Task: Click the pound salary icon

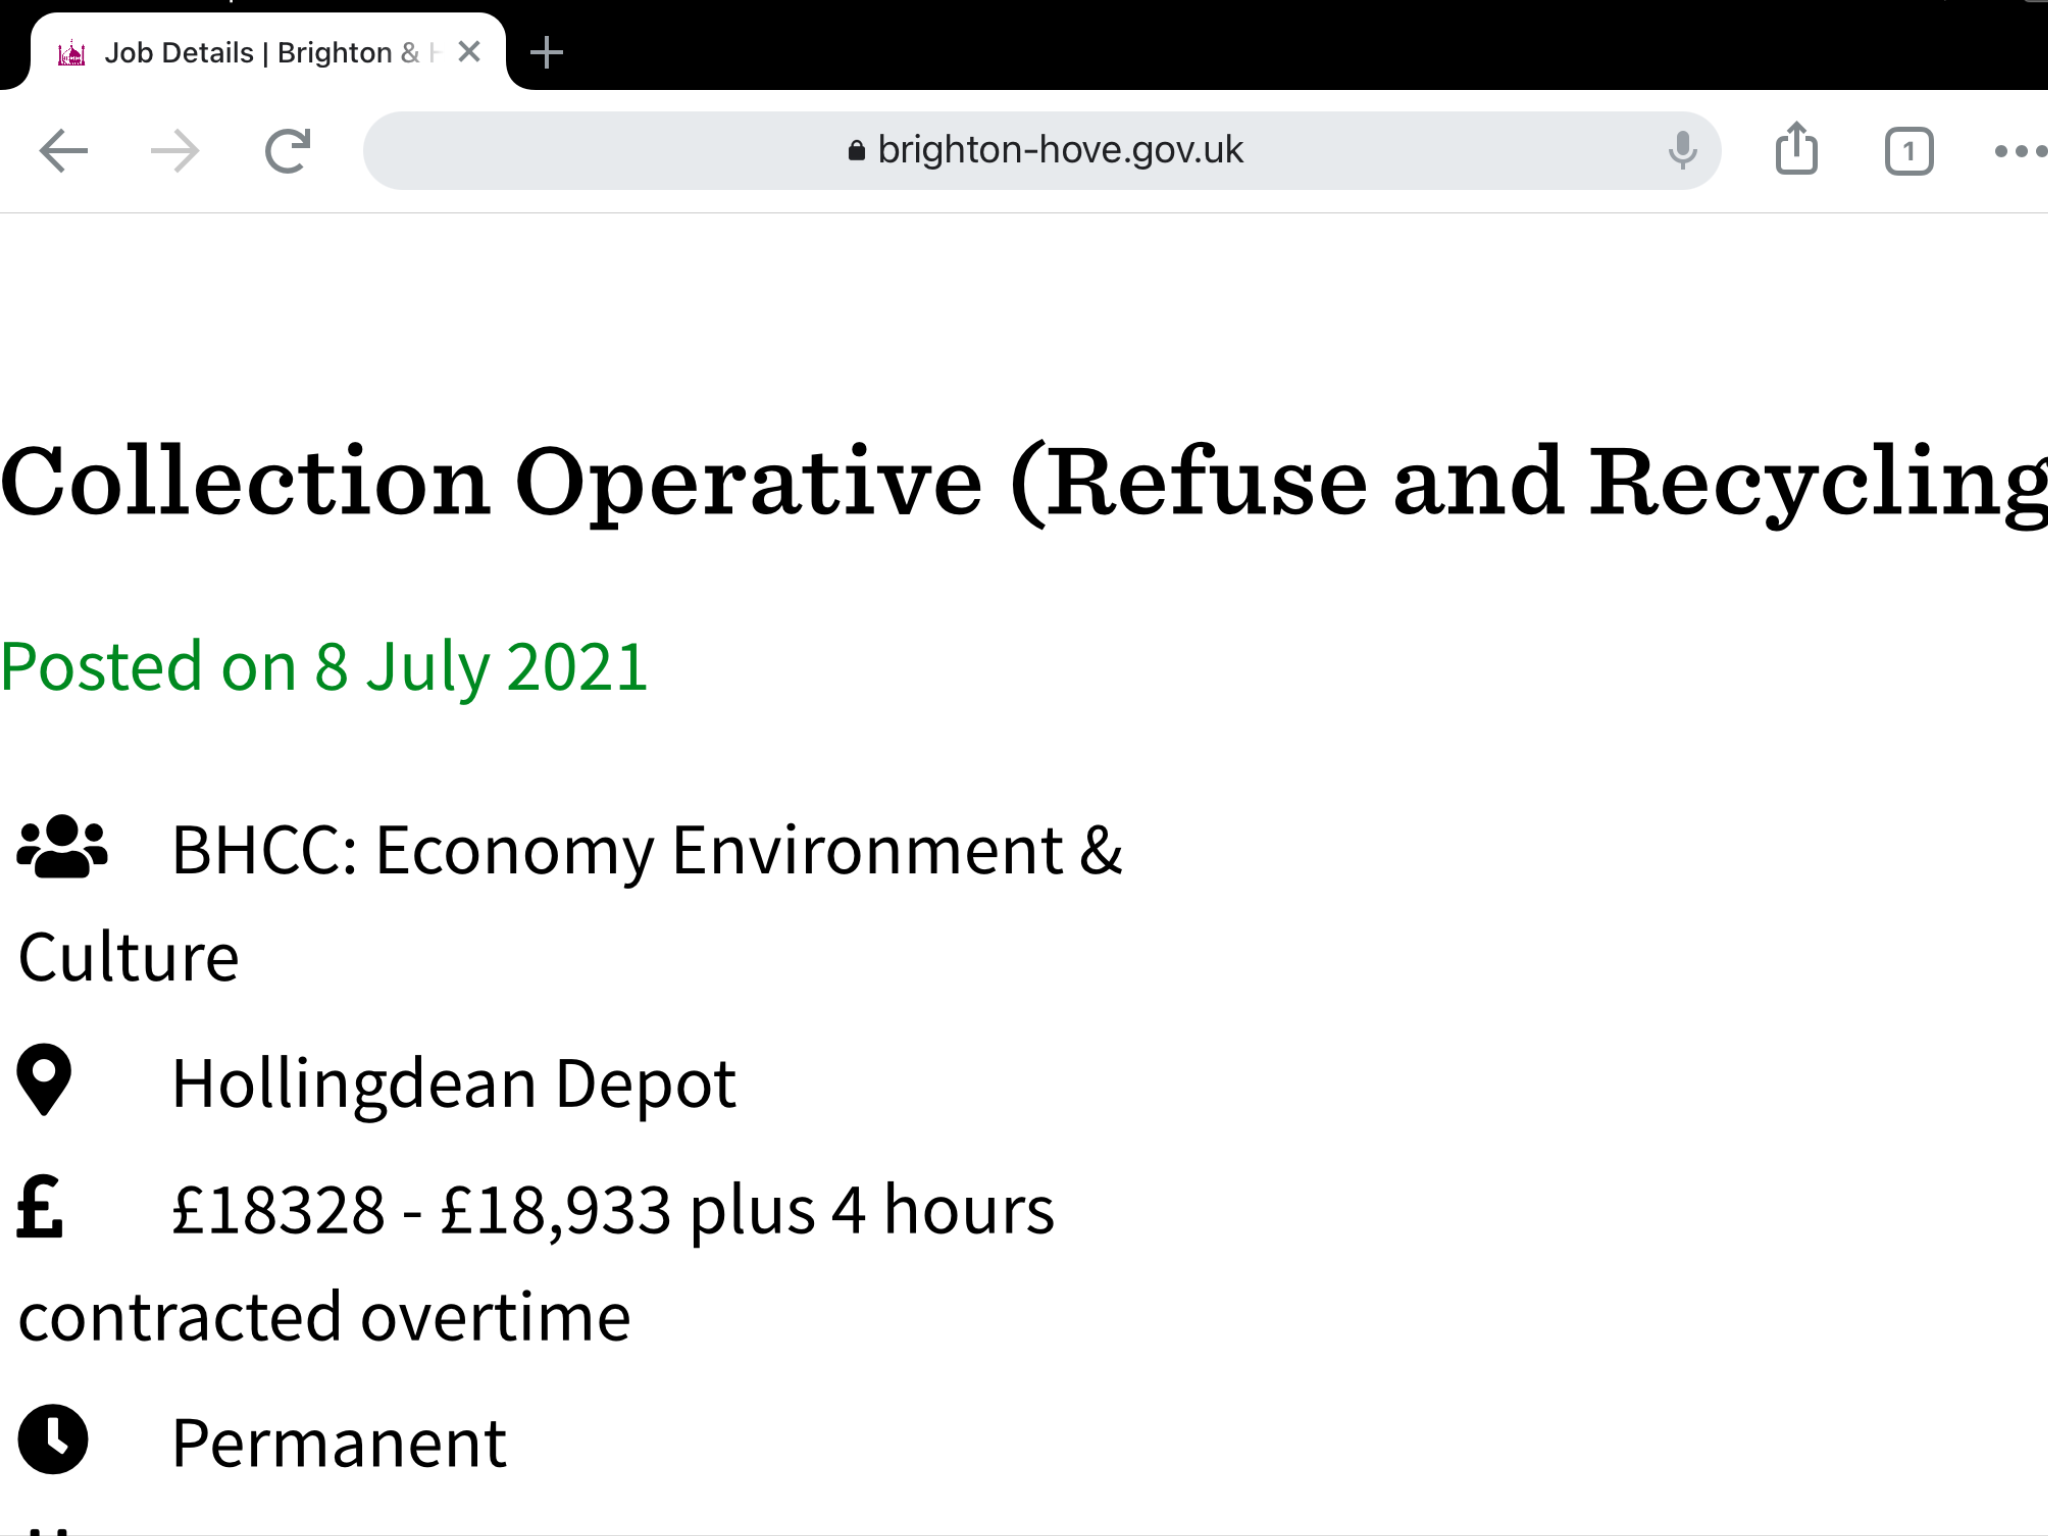Action: point(40,1206)
